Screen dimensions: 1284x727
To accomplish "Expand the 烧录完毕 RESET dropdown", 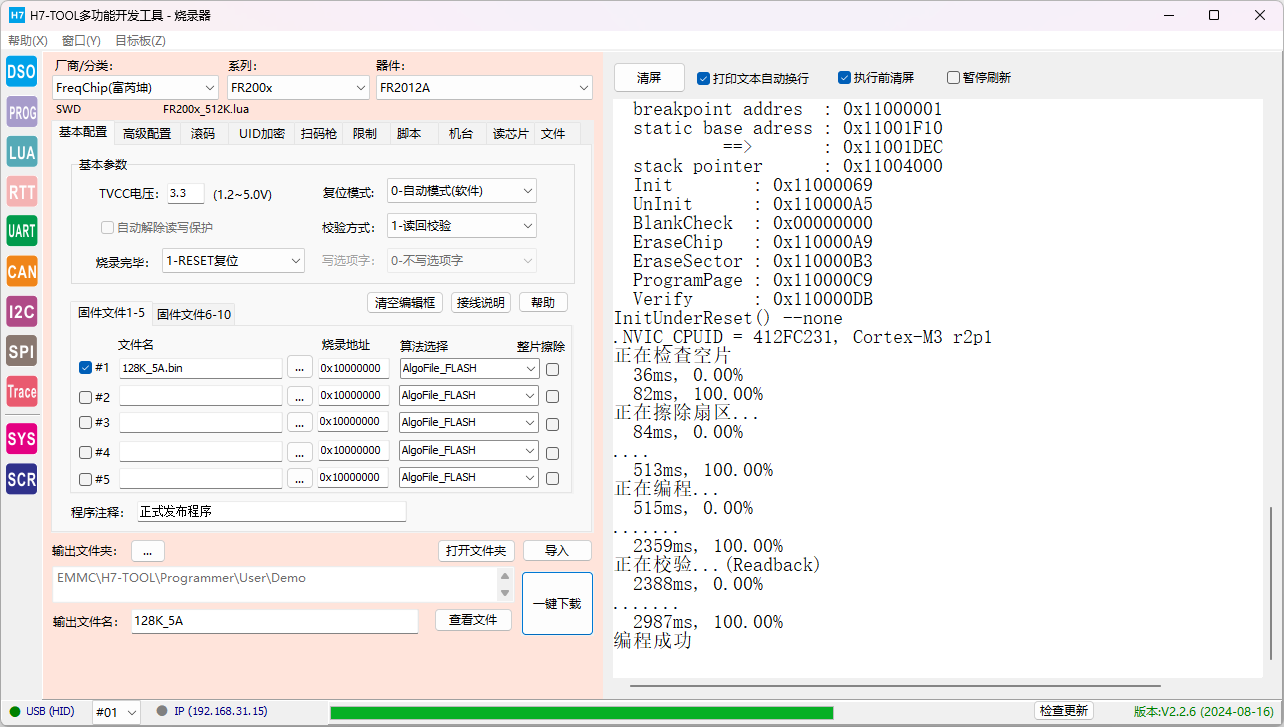I will pyautogui.click(x=233, y=261).
